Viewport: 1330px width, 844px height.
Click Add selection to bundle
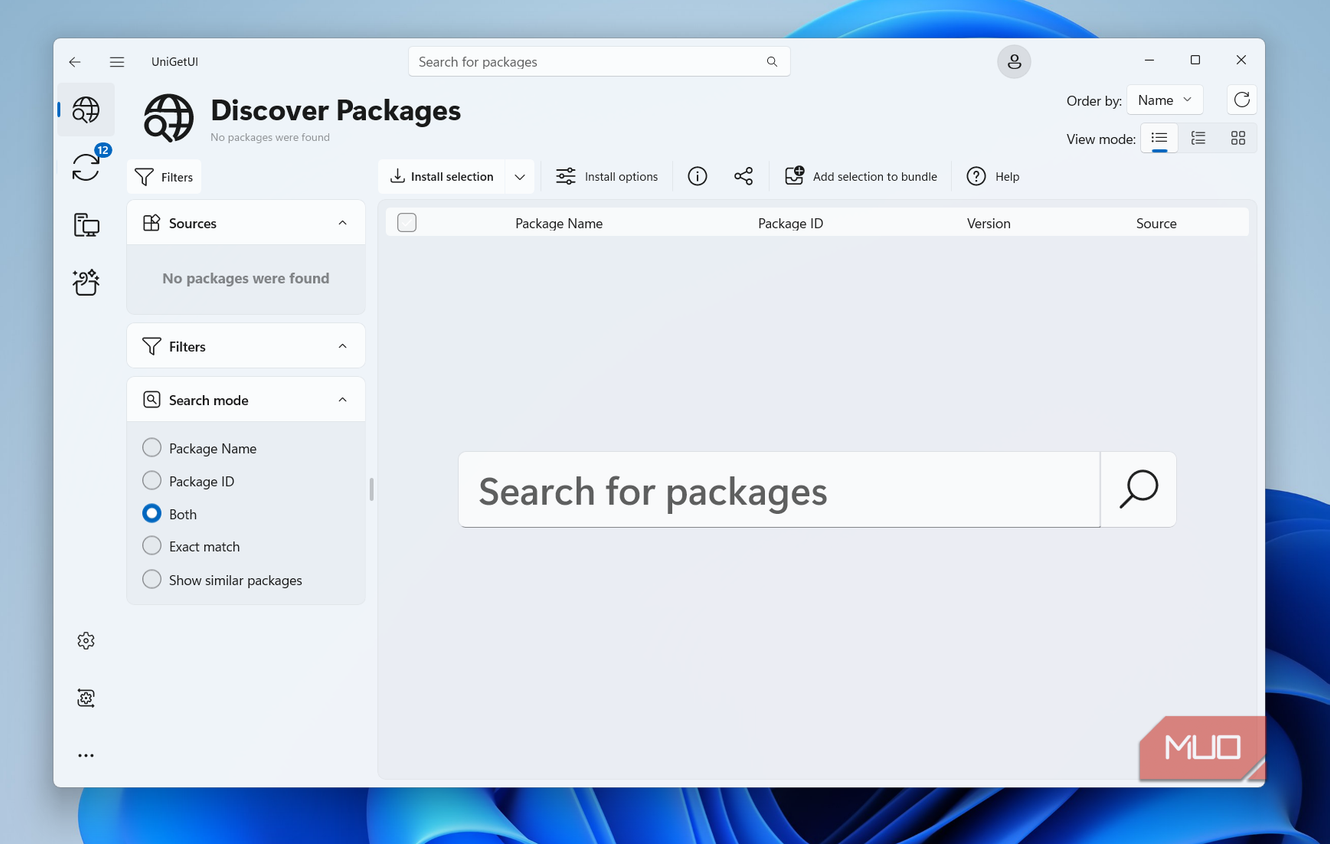[x=861, y=176]
